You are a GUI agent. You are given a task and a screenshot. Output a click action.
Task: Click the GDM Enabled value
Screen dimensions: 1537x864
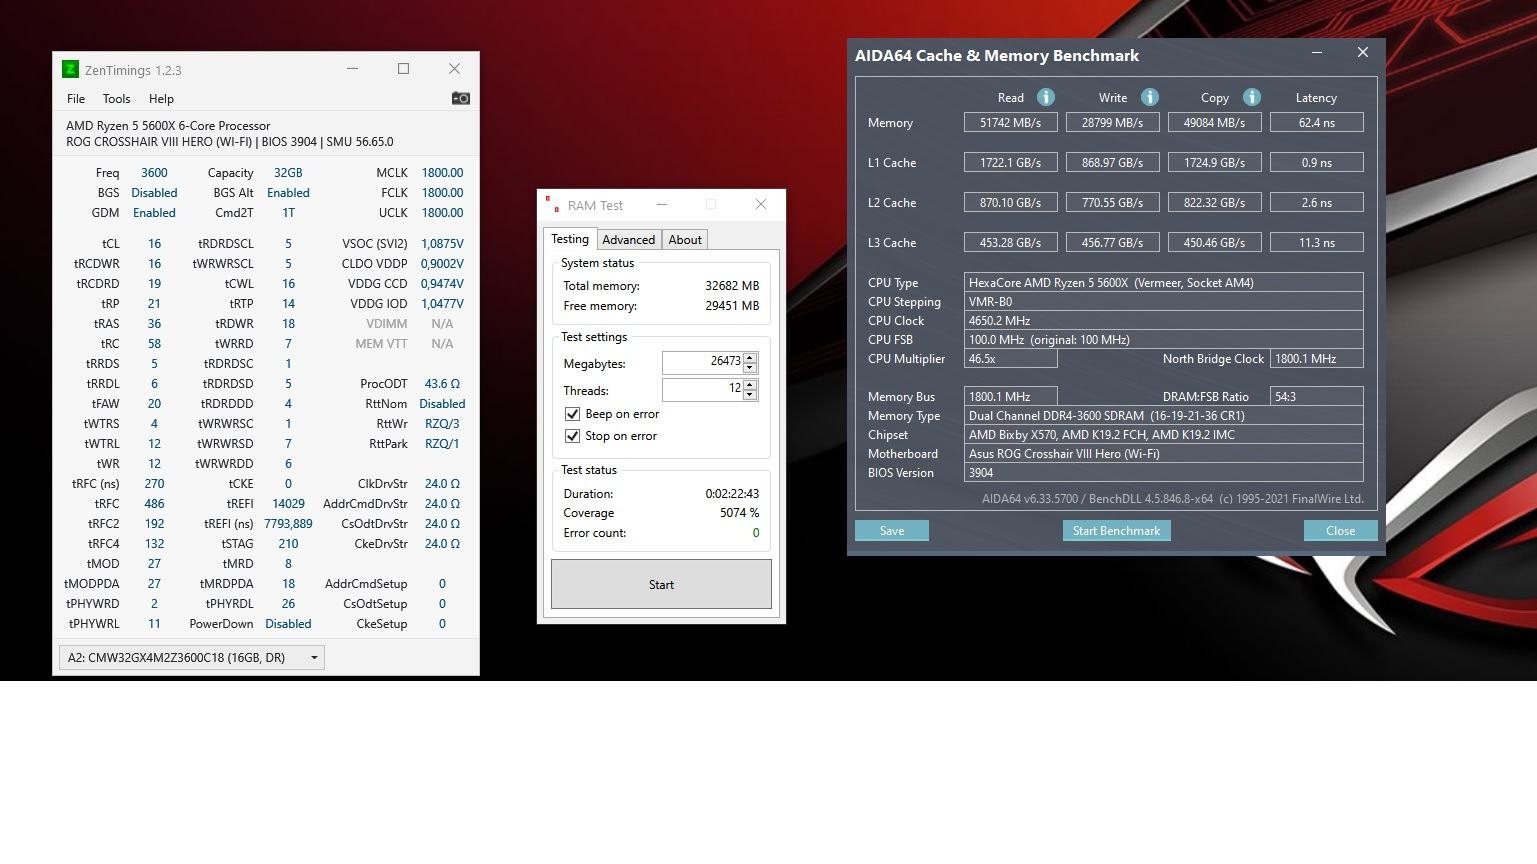click(x=154, y=212)
